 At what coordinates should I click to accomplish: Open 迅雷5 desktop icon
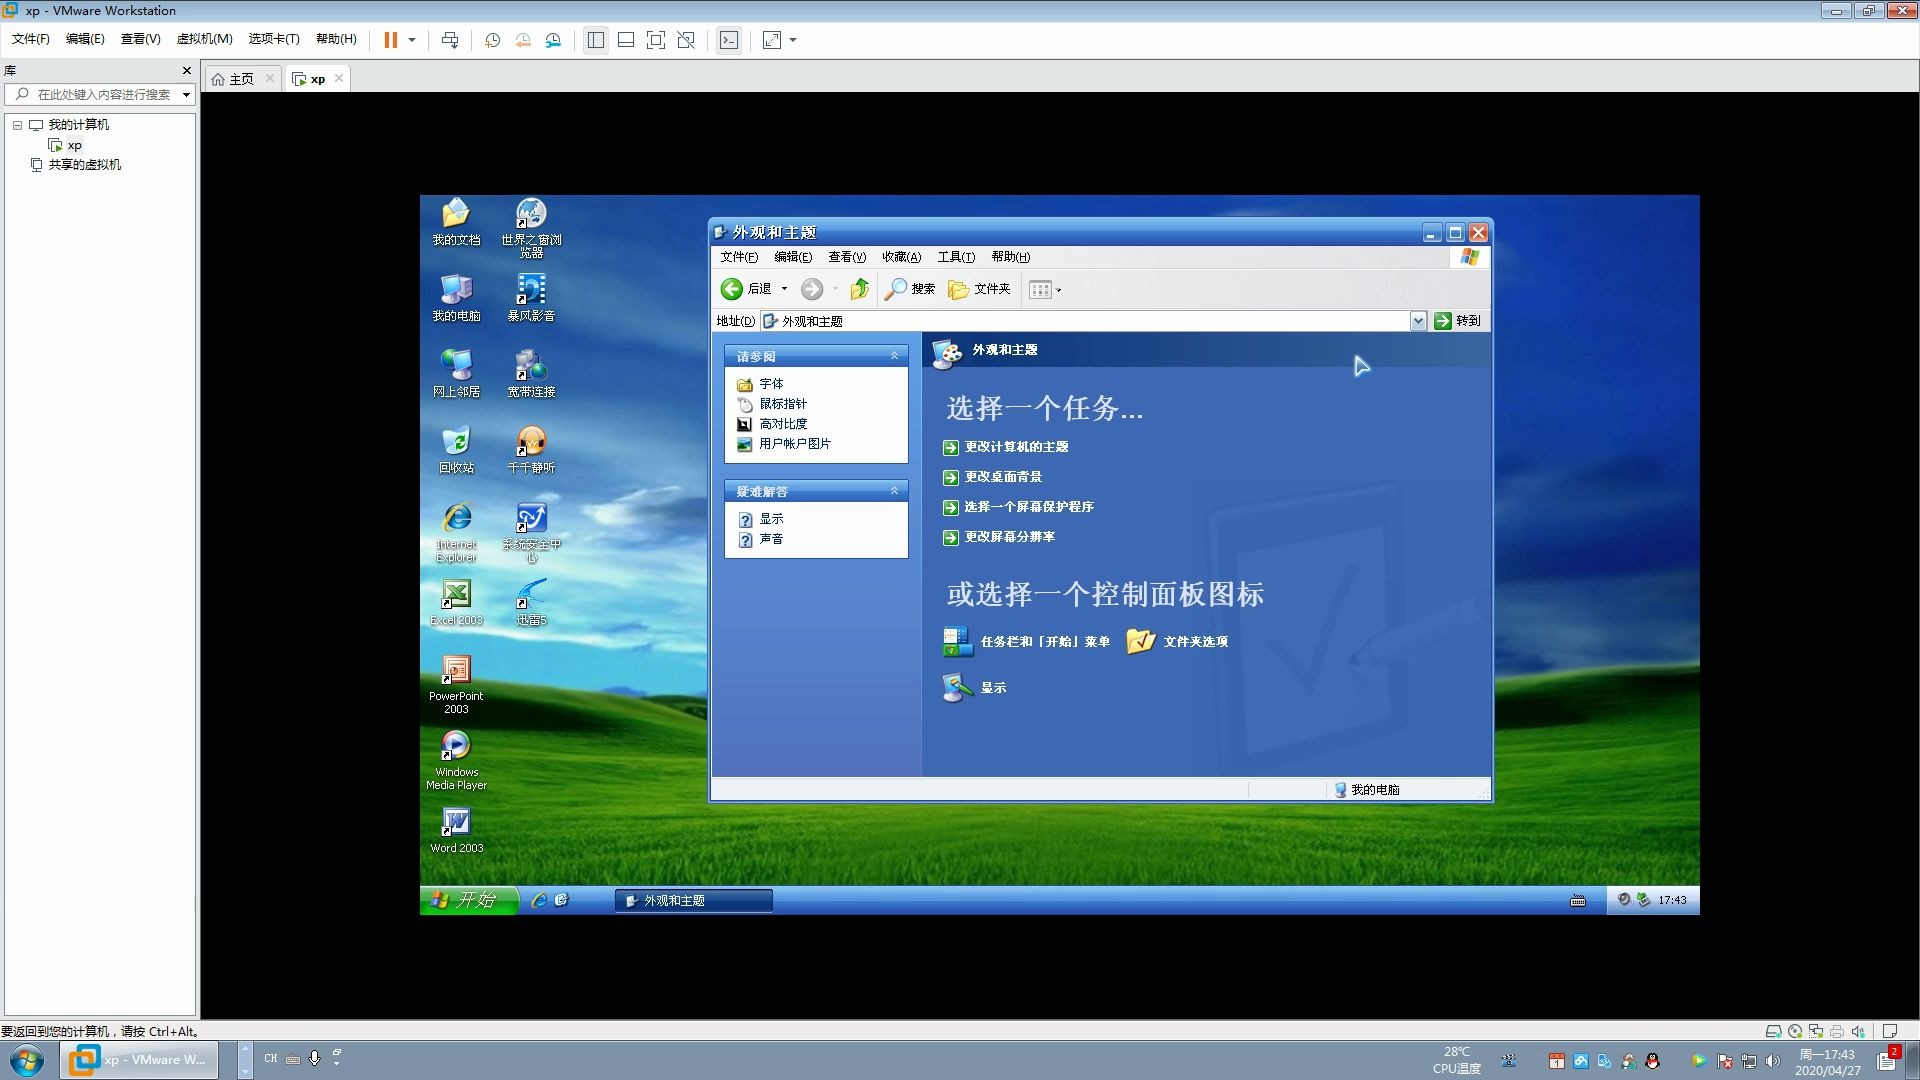tap(531, 602)
